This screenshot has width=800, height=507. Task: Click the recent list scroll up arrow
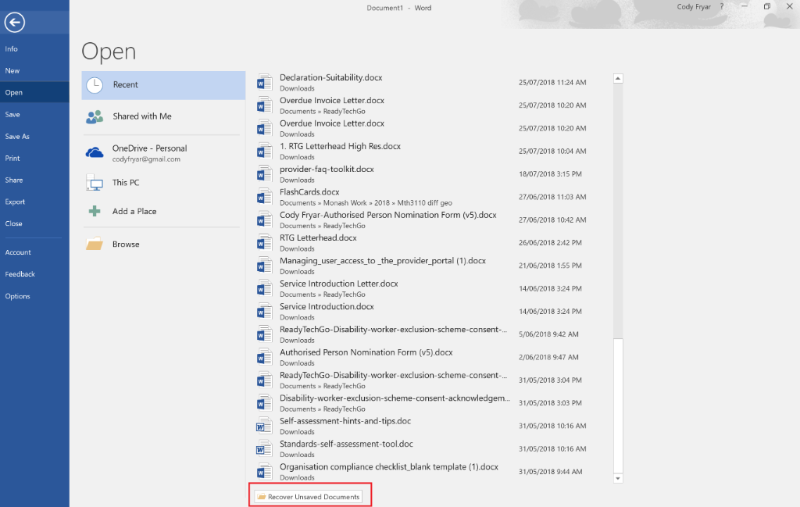(x=618, y=79)
